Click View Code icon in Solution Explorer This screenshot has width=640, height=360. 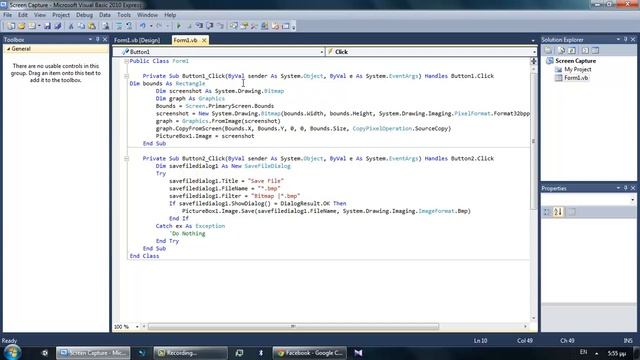pos(585,50)
